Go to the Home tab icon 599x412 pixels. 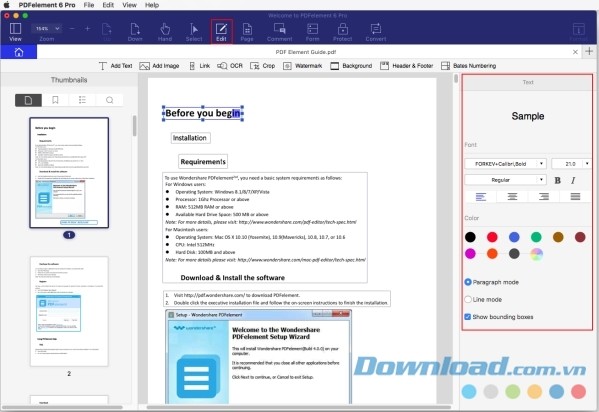click(19, 52)
